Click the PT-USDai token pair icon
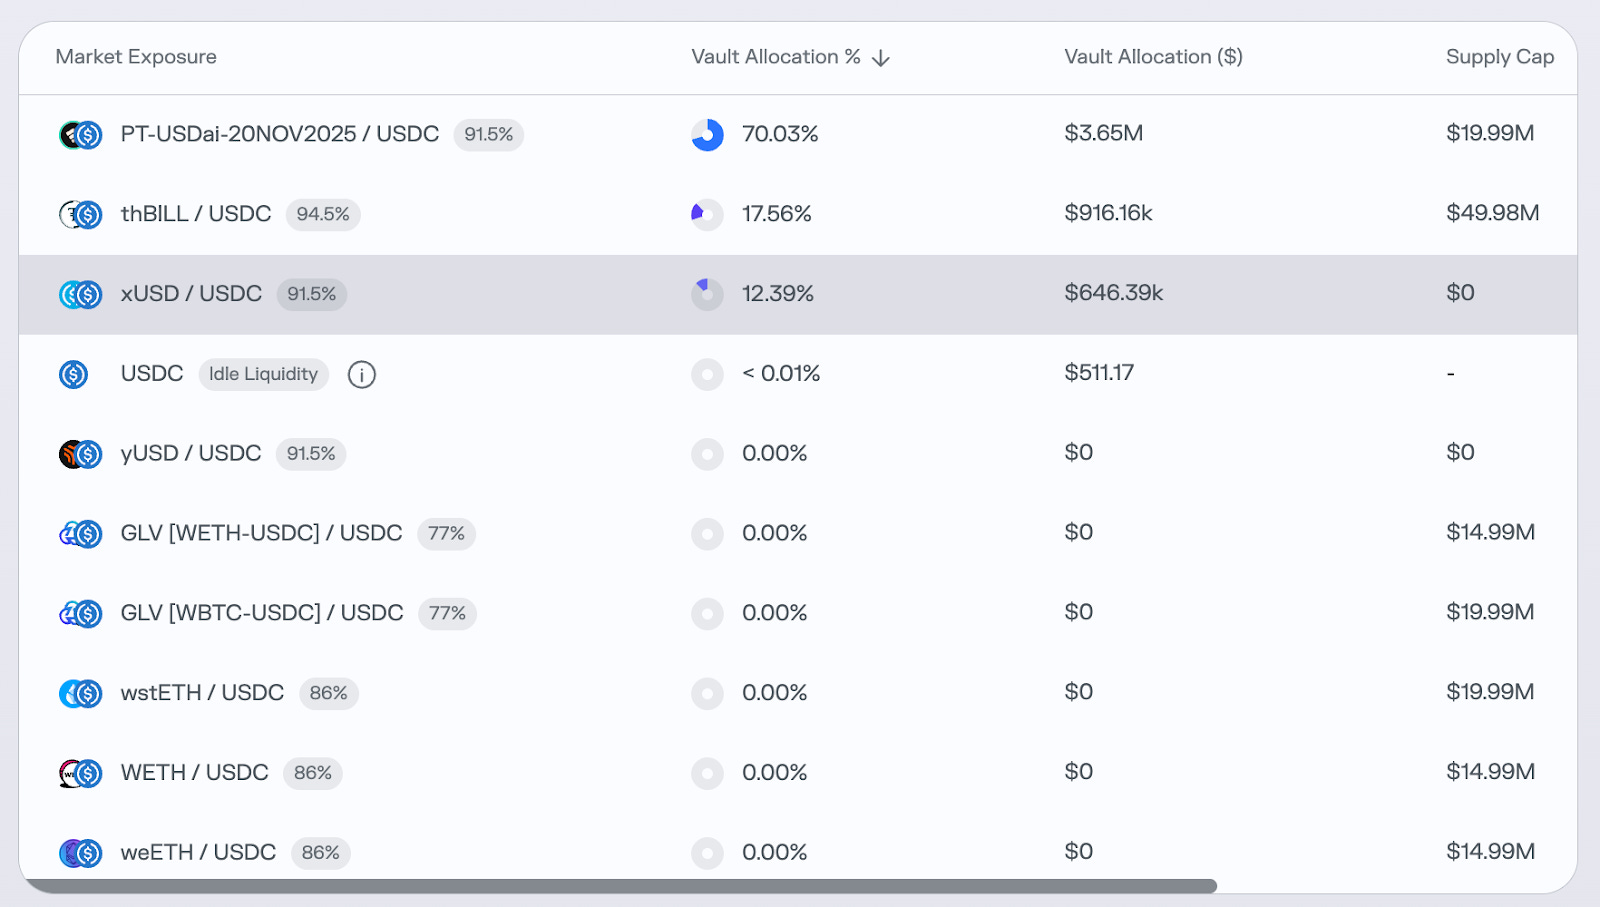The height and width of the screenshot is (907, 1600). coord(80,135)
